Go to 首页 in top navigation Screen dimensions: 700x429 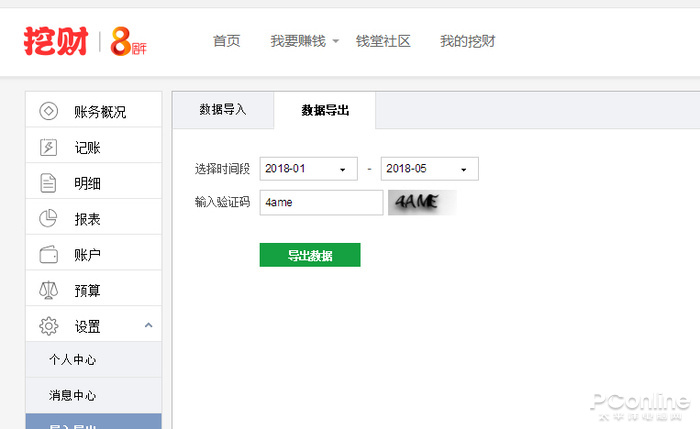pyautogui.click(x=226, y=41)
